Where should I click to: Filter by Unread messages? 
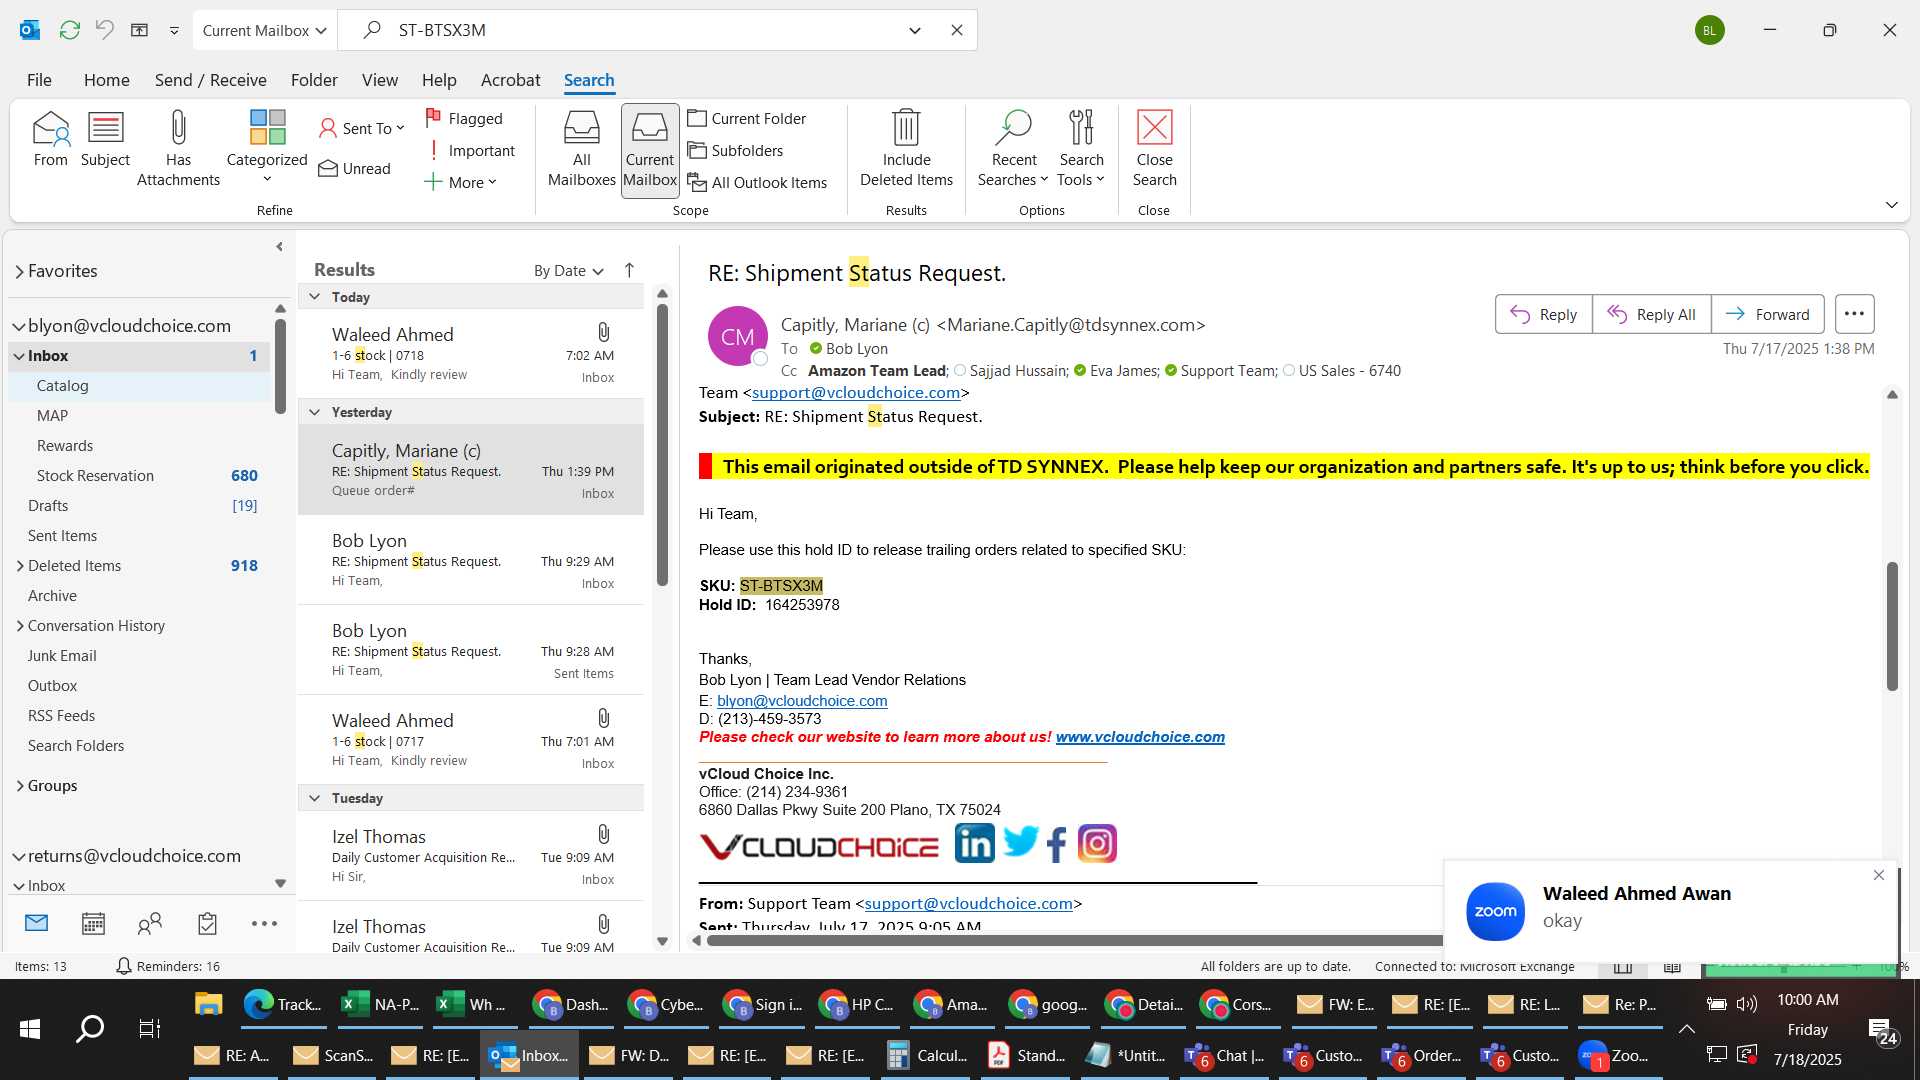point(355,168)
